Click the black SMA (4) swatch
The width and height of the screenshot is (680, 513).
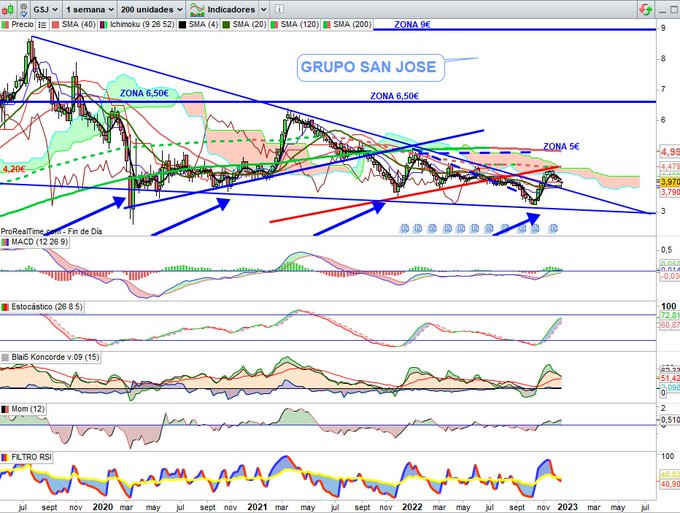tap(183, 25)
